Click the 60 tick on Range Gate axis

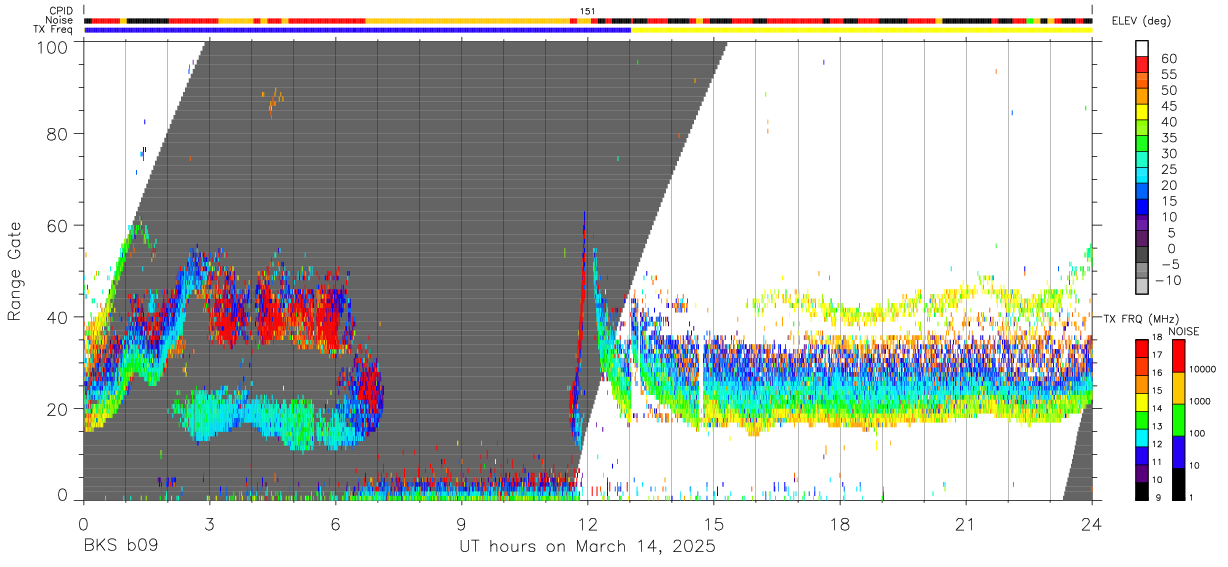coord(58,225)
